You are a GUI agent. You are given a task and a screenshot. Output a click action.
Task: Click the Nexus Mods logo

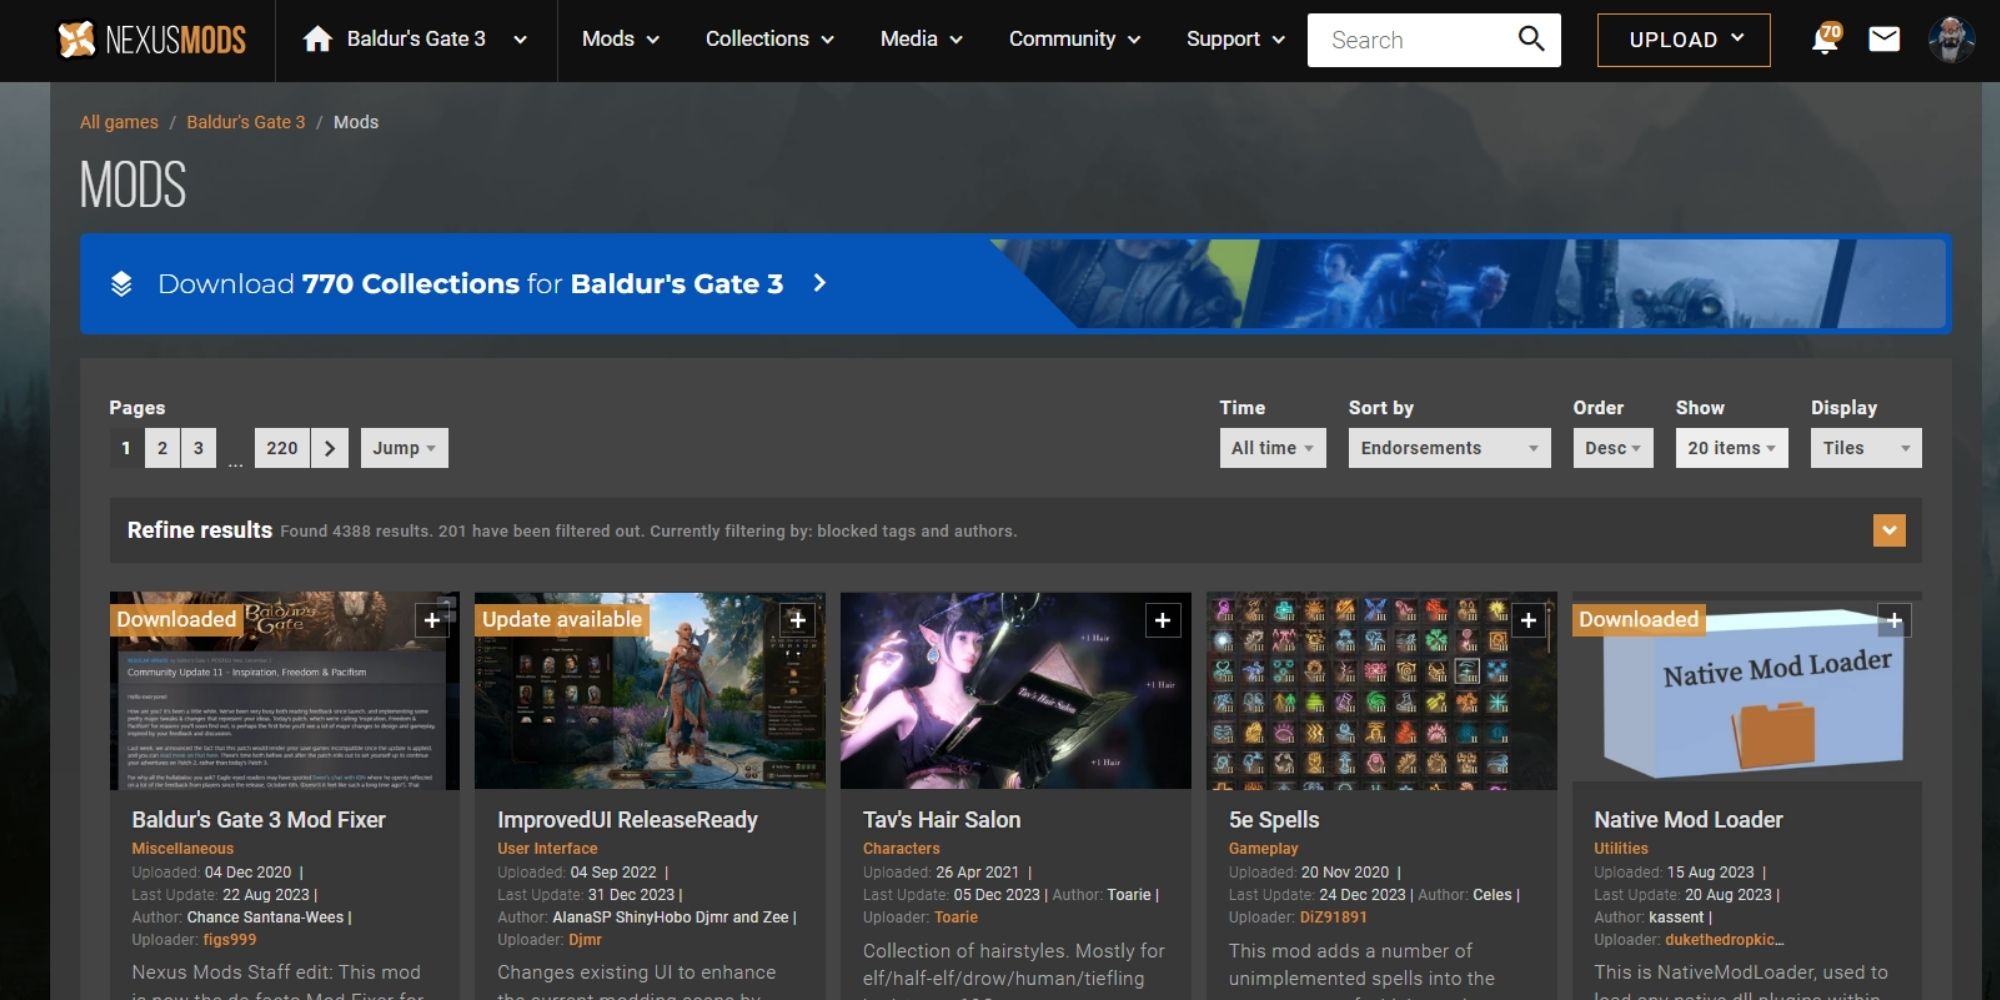[x=148, y=40]
